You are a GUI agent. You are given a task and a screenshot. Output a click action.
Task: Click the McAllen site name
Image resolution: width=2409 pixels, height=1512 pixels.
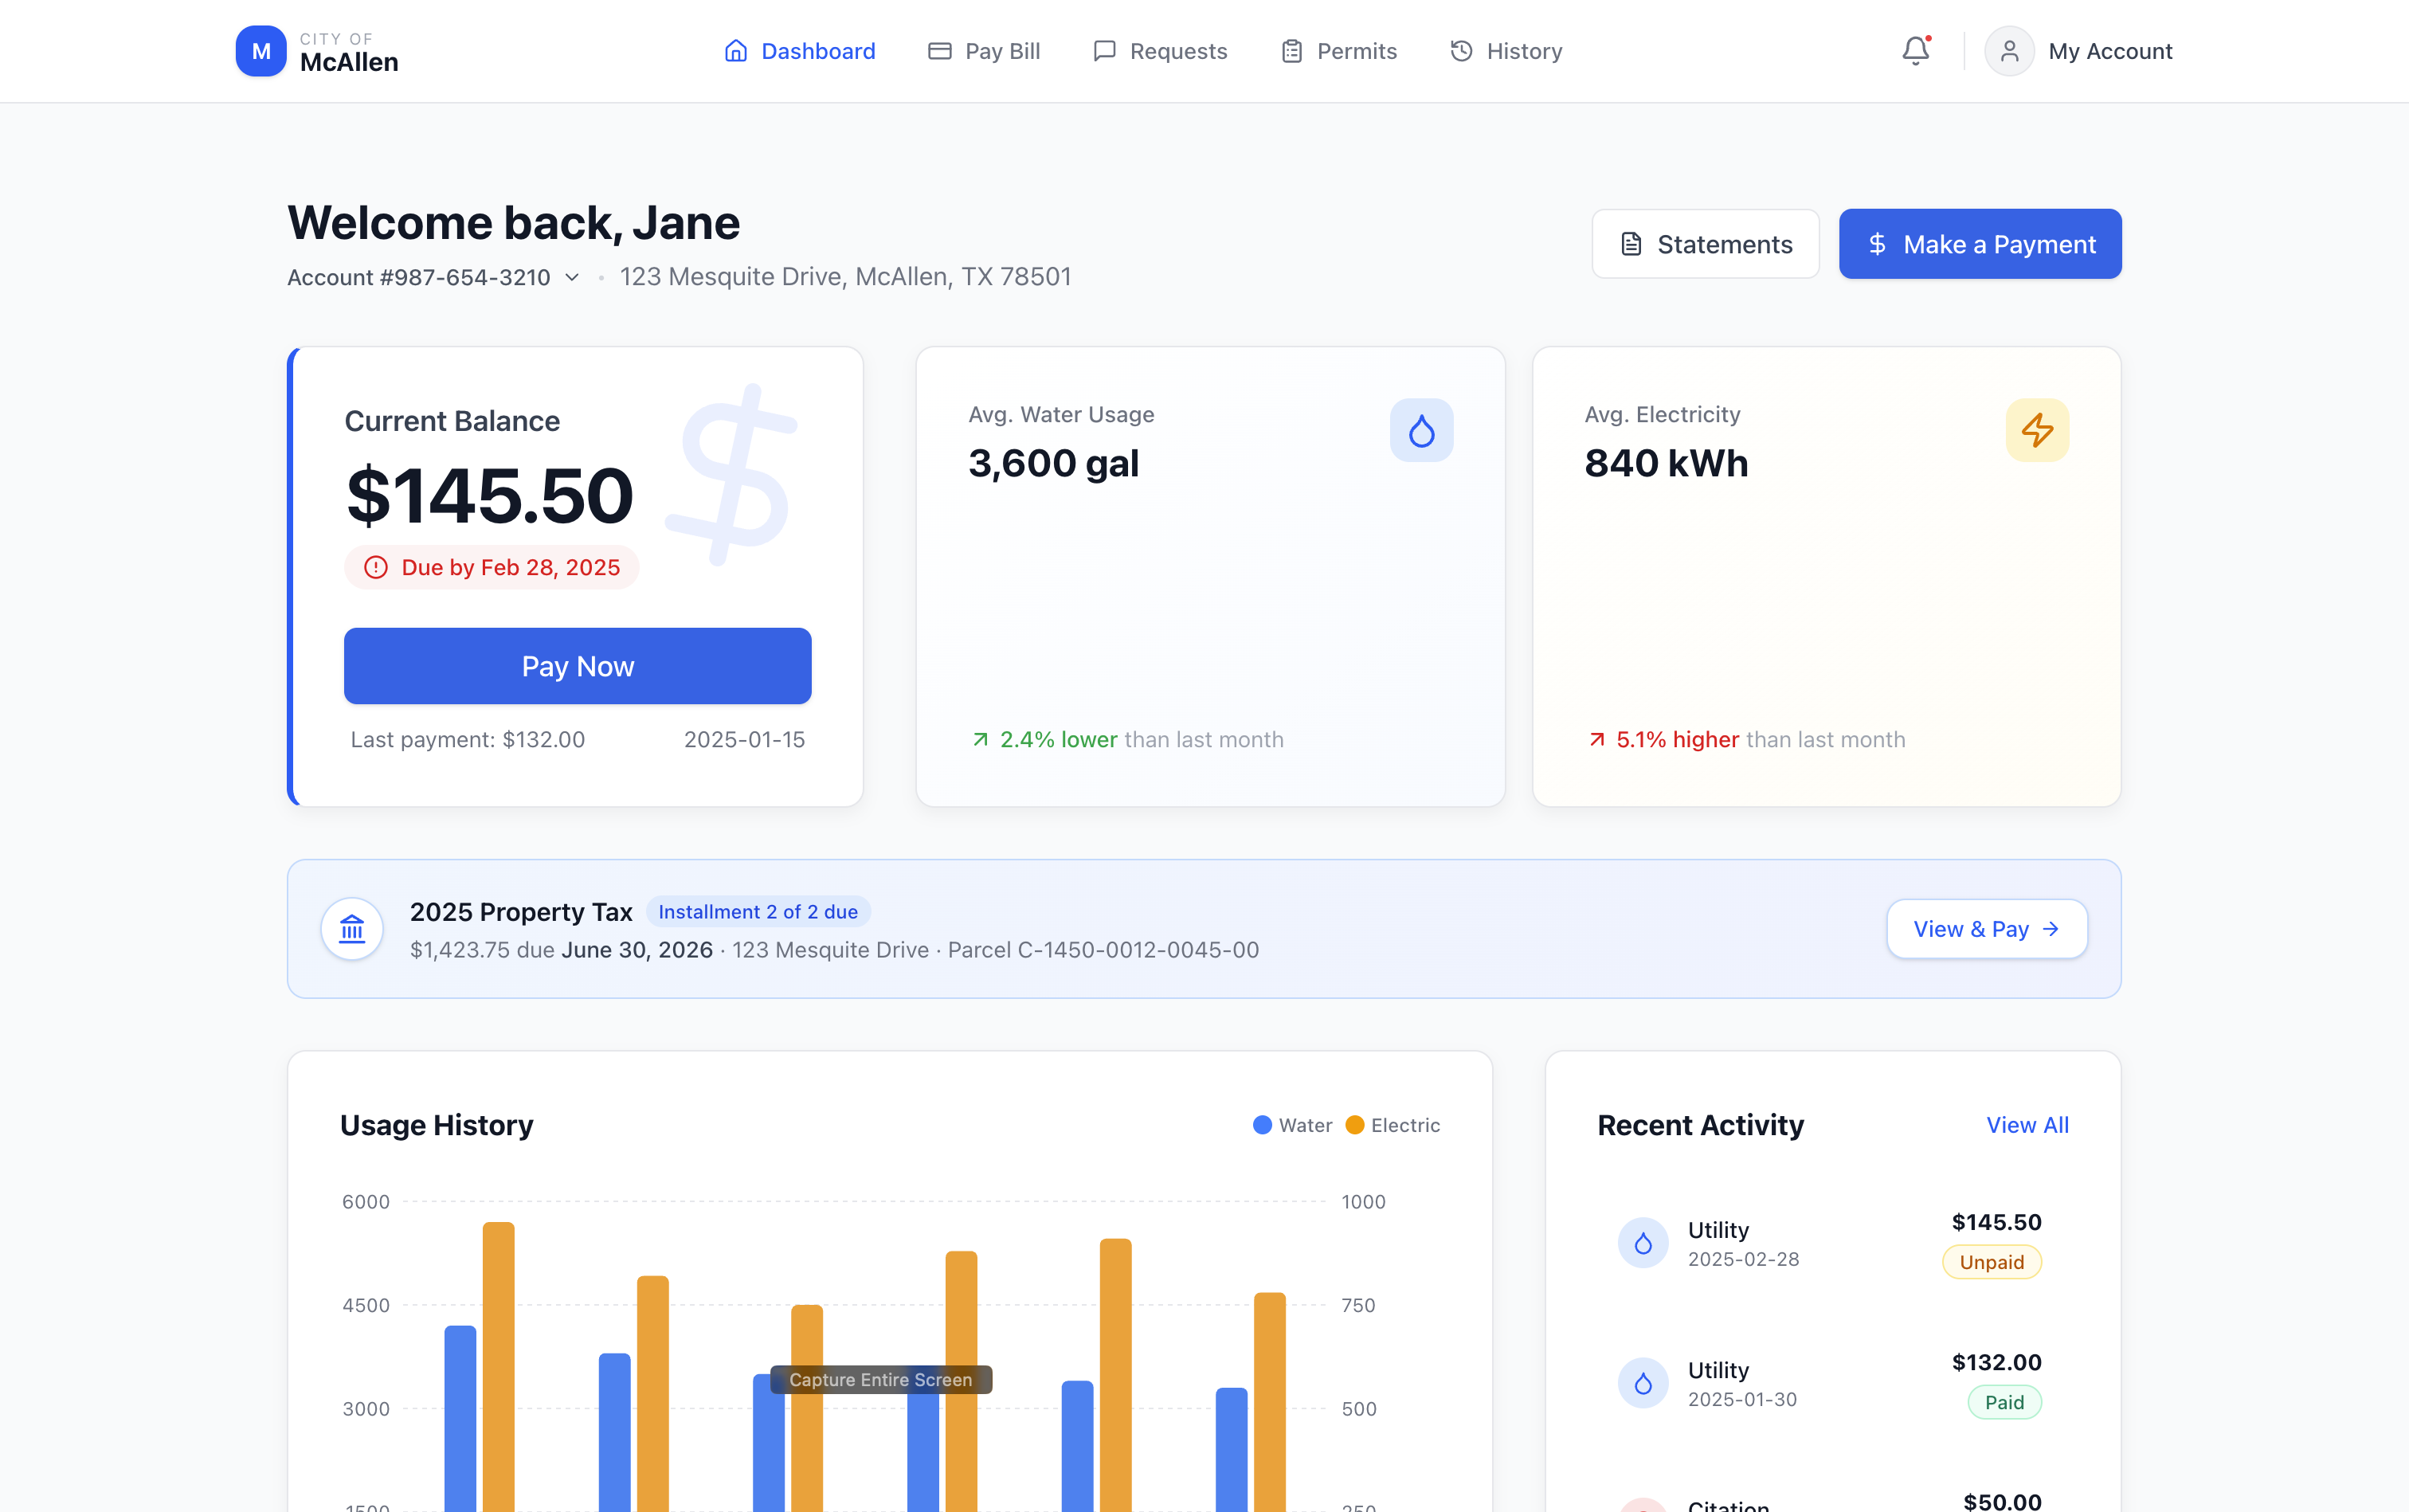point(349,62)
